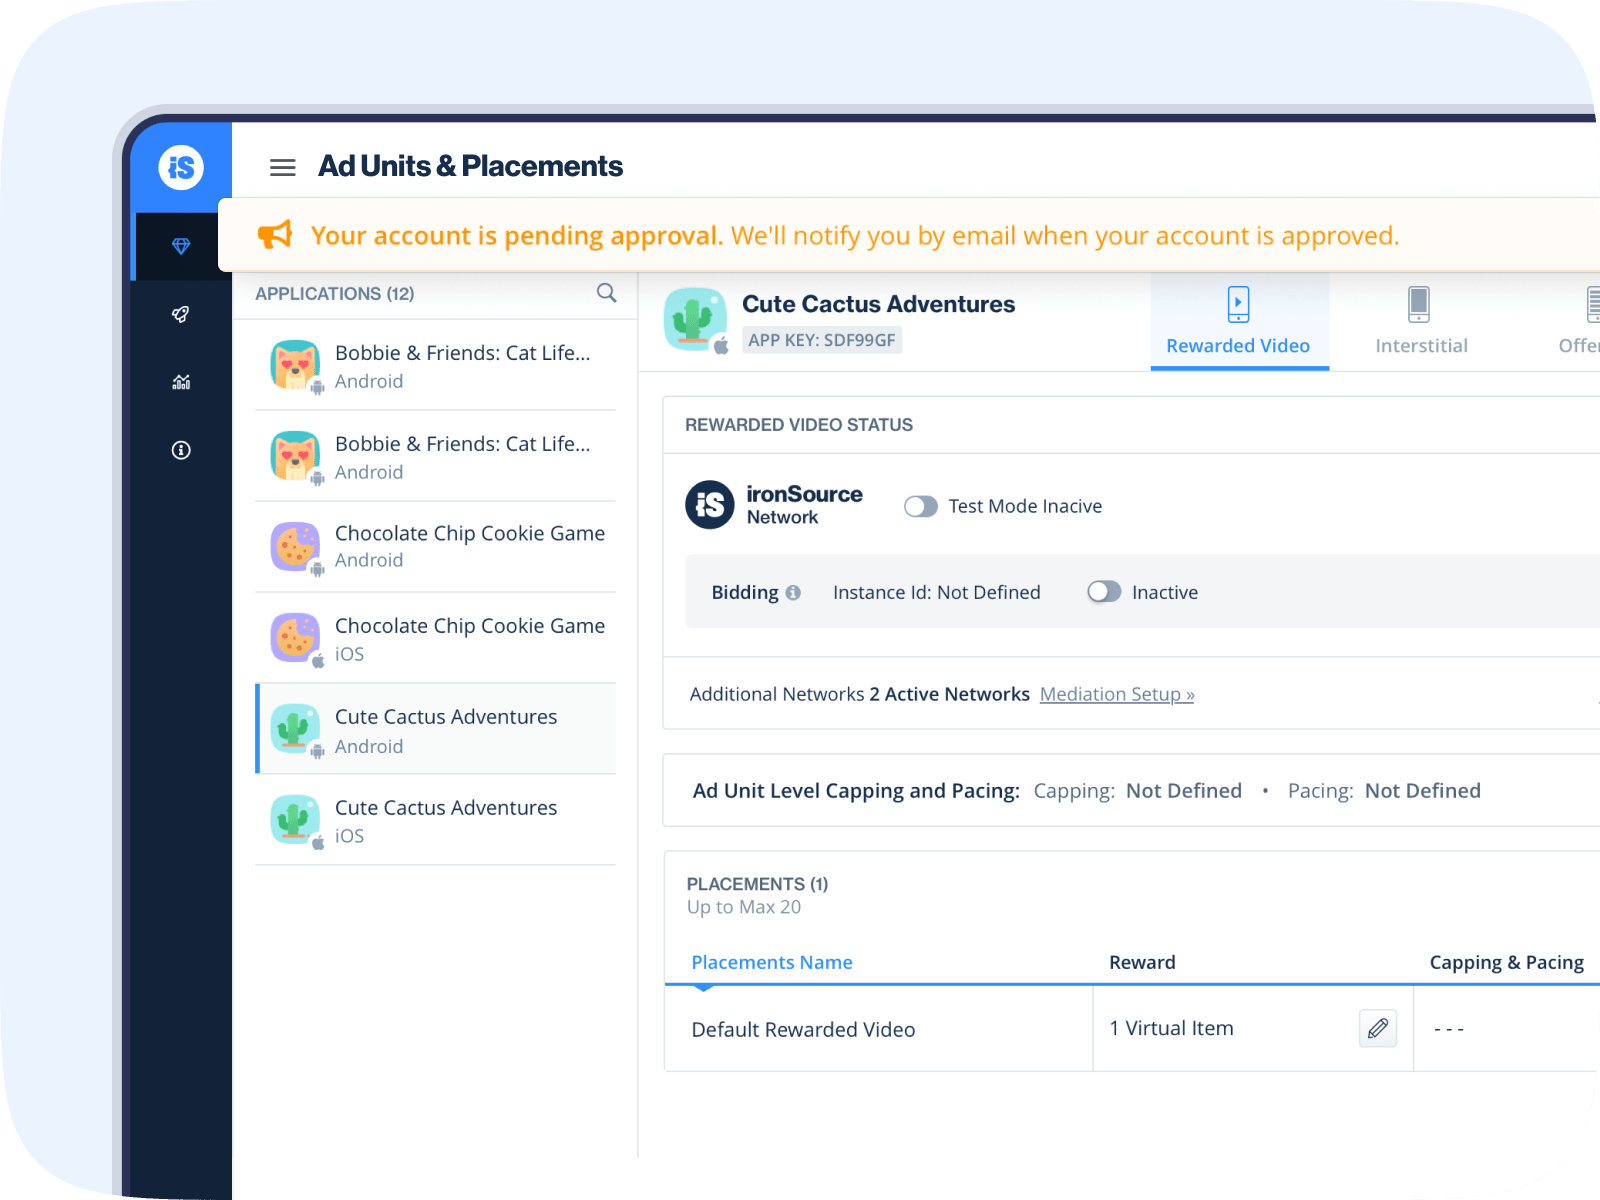Open the hamburger navigation menu
This screenshot has height=1200, width=1600.
(282, 167)
